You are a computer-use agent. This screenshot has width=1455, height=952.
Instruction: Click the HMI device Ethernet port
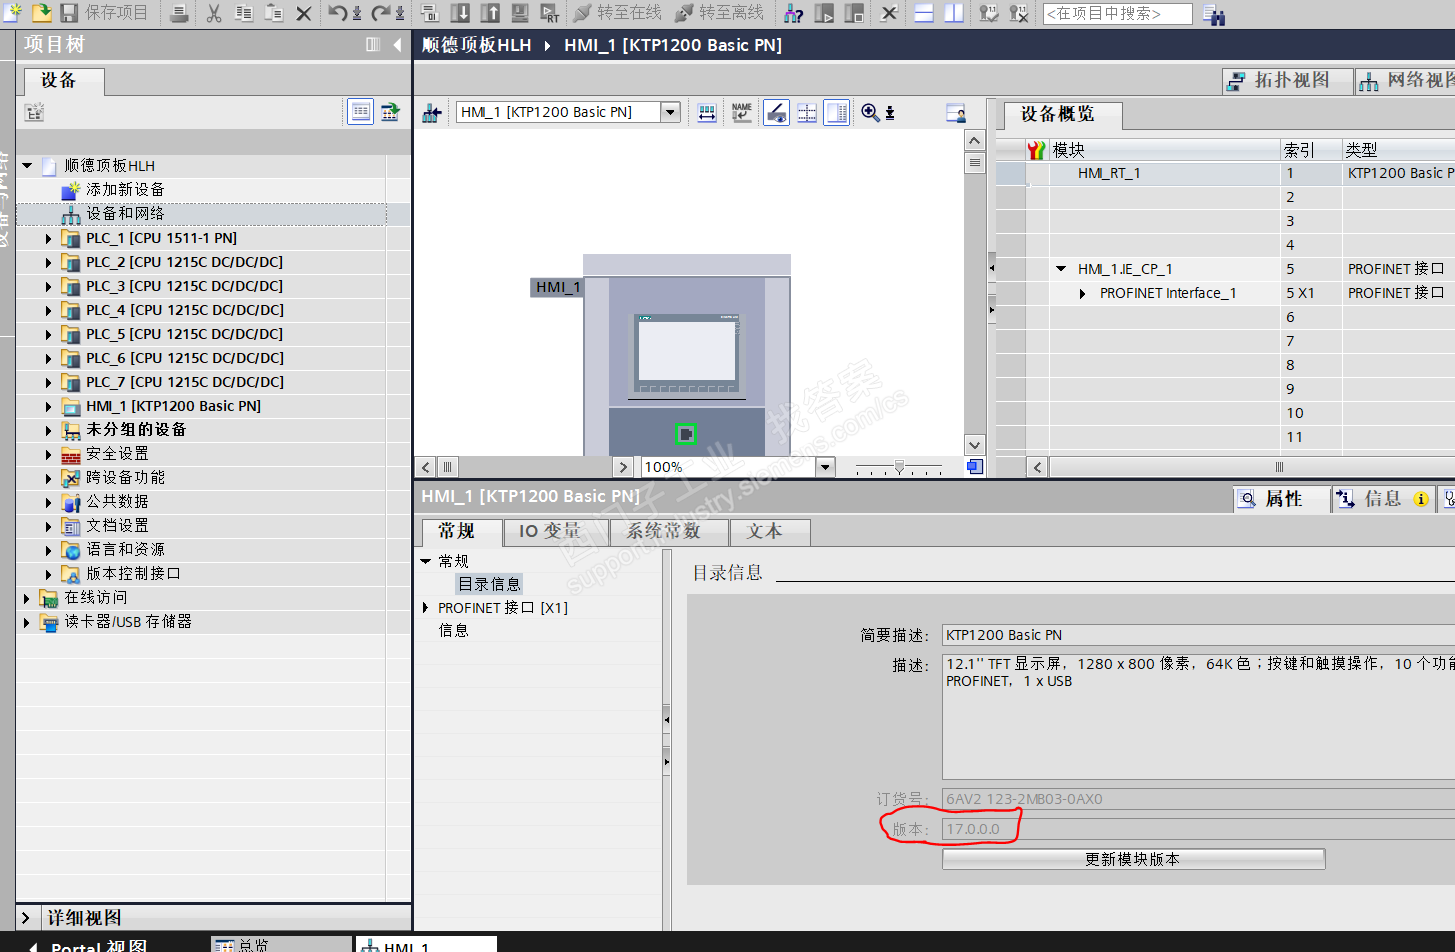point(686,434)
